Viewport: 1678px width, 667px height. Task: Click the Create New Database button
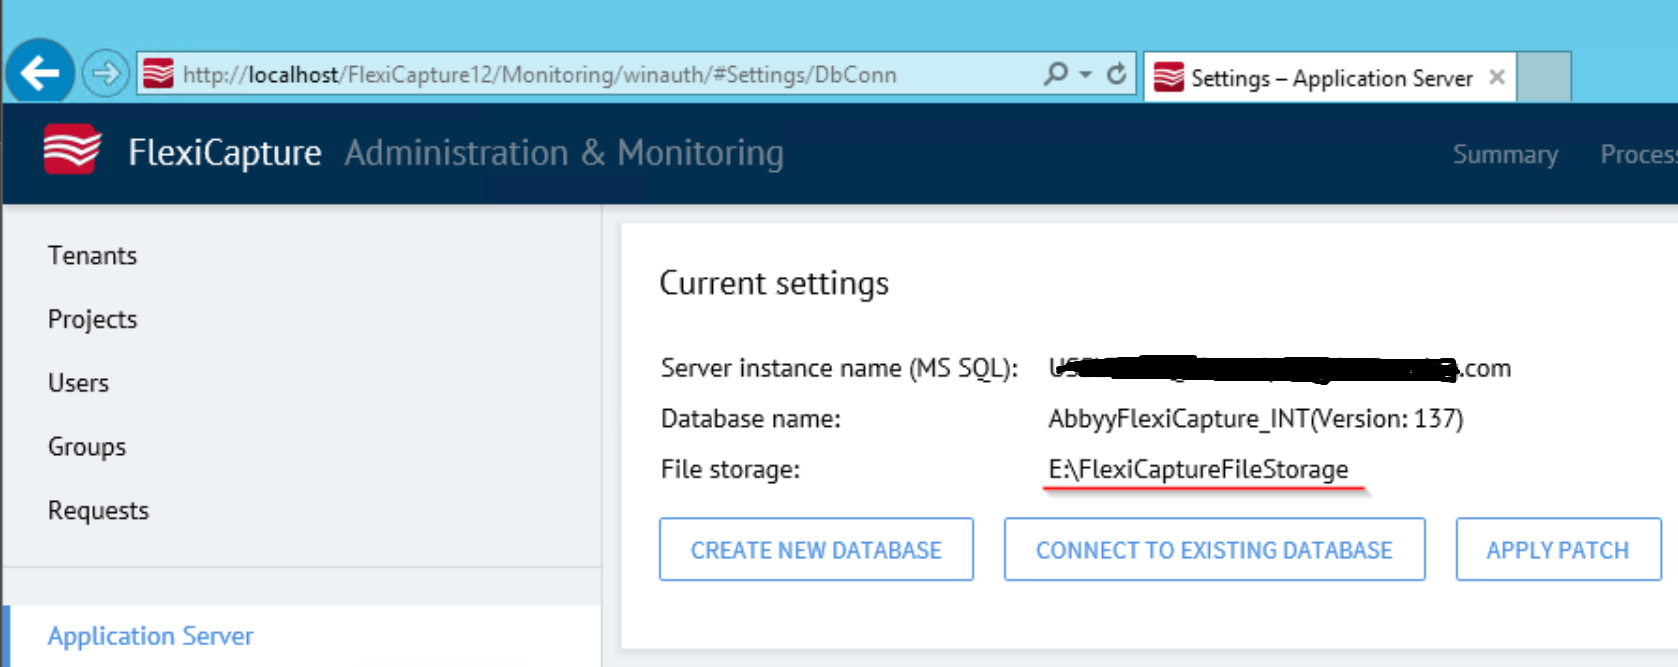coord(816,549)
